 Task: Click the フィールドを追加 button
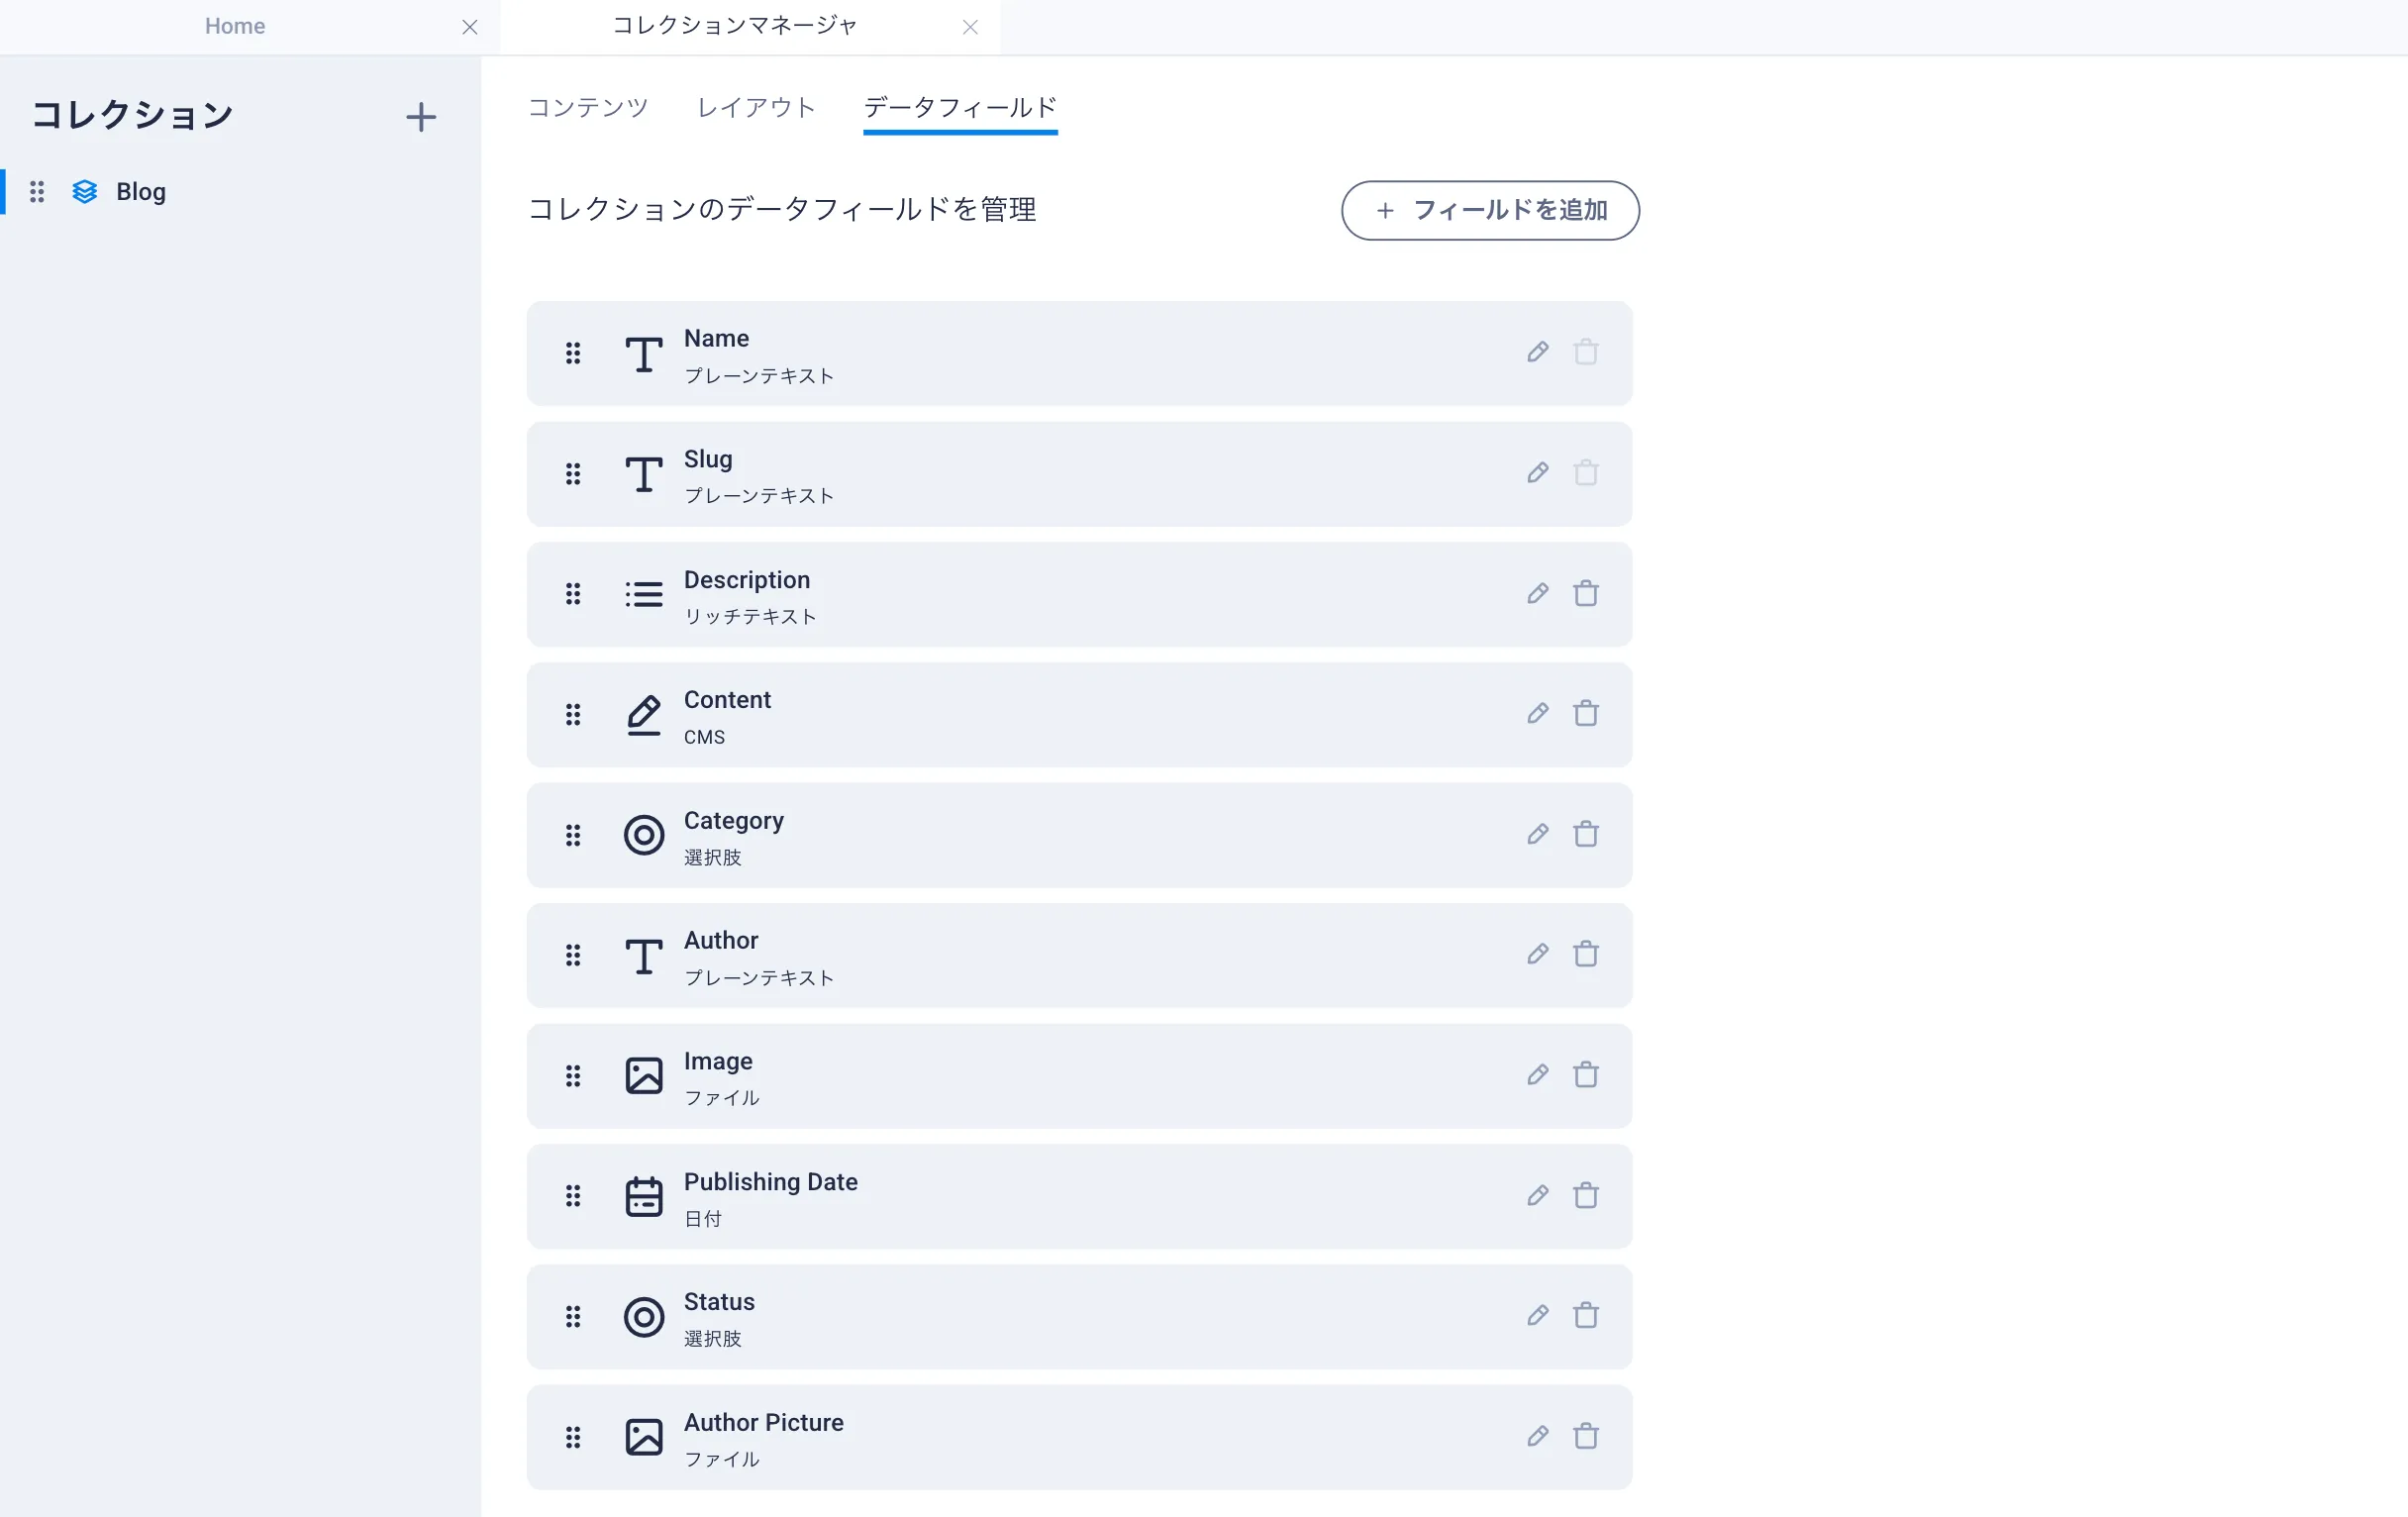tap(1490, 210)
